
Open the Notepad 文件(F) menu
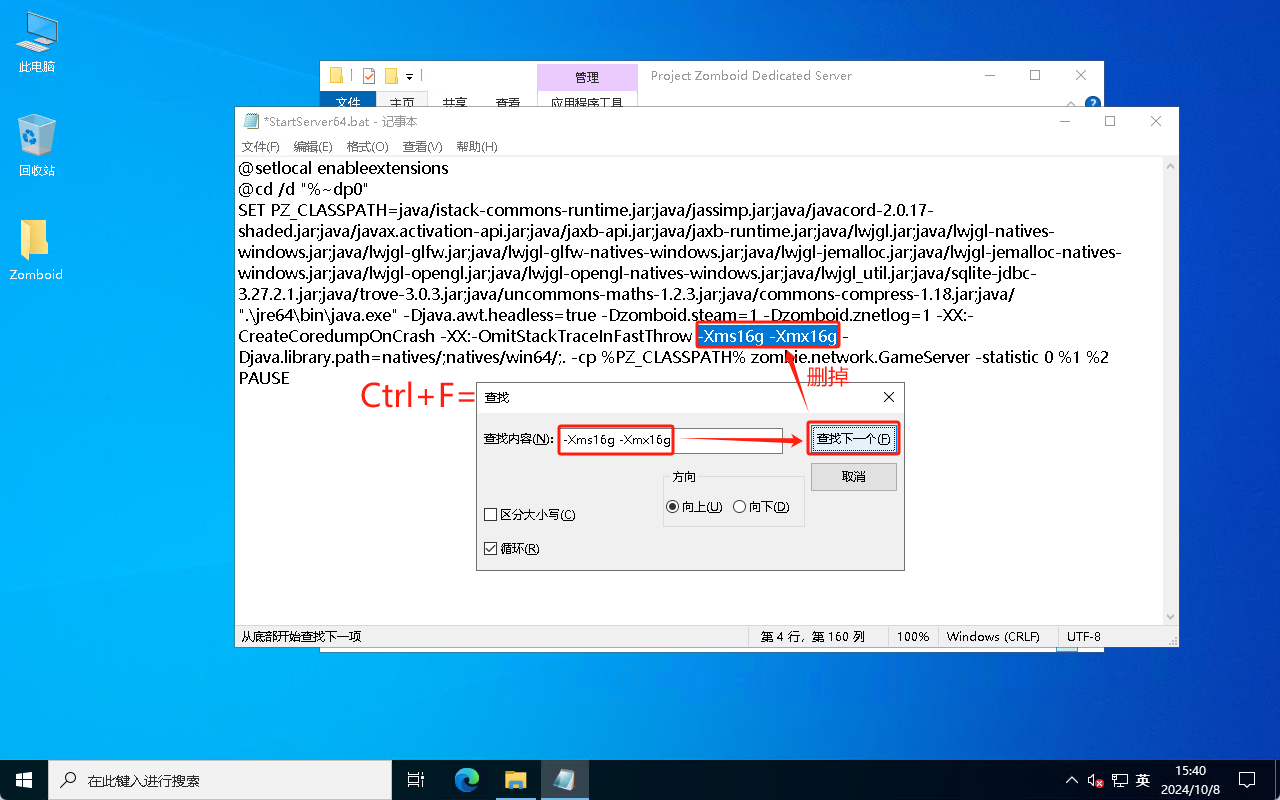[x=261, y=146]
